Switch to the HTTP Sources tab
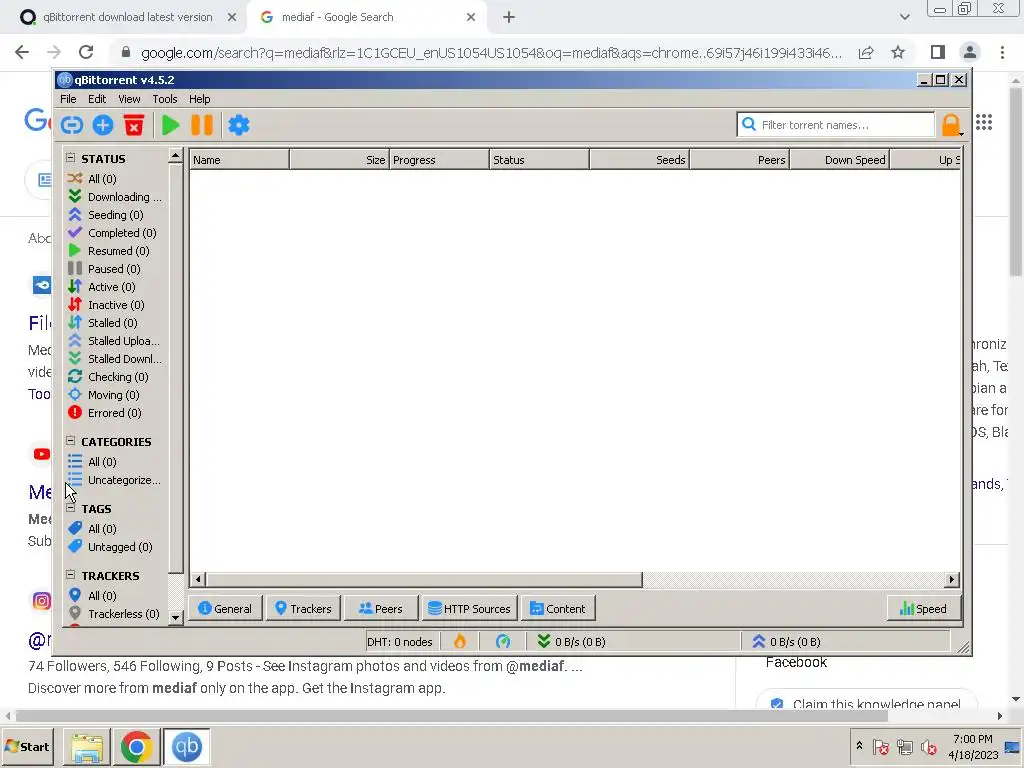Screen dimensions: 1024x768 [x=470, y=609]
